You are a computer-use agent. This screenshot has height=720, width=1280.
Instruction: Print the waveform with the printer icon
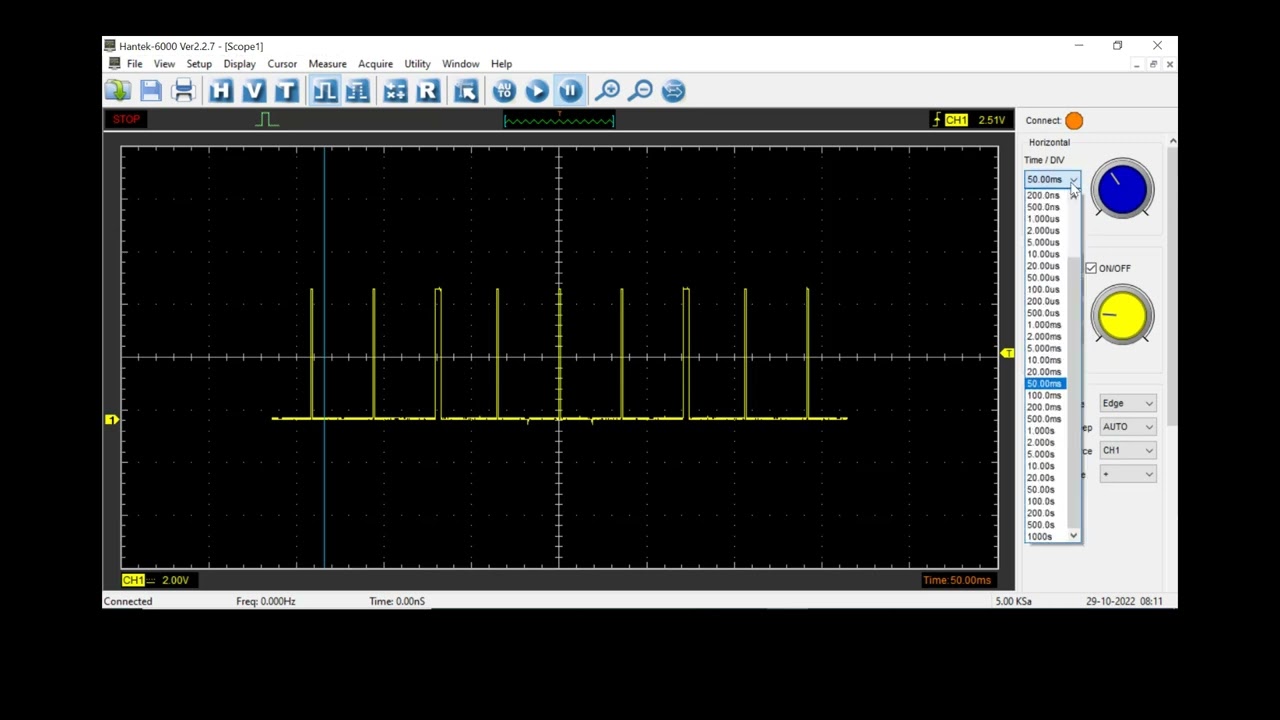pos(183,91)
